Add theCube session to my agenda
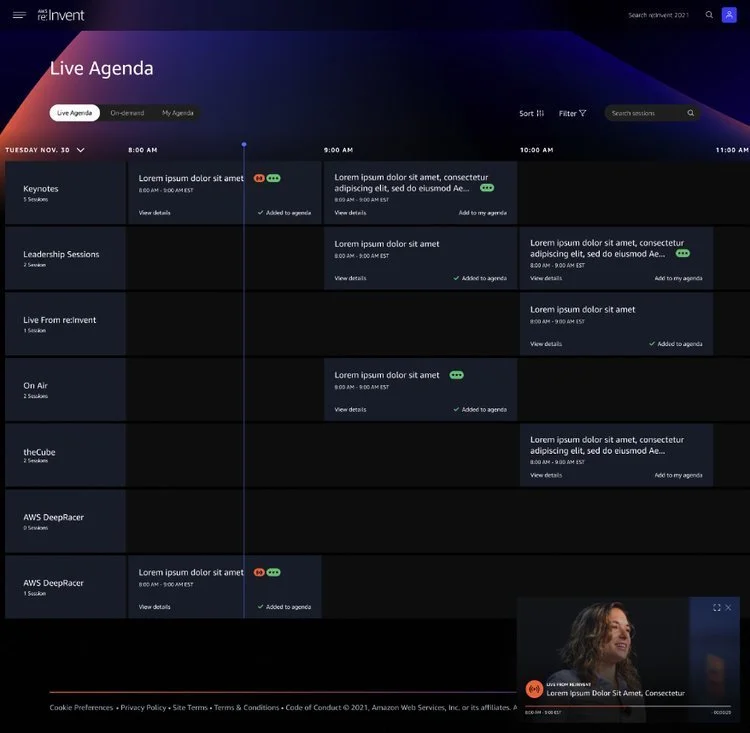 click(x=678, y=475)
